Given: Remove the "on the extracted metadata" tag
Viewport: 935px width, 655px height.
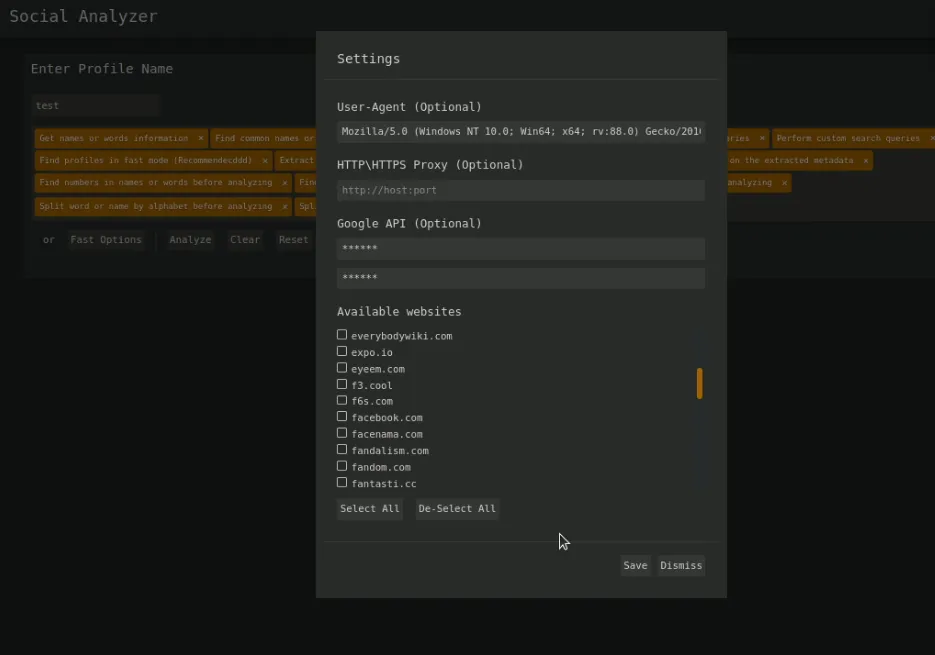Looking at the screenshot, I should click(x=865, y=161).
